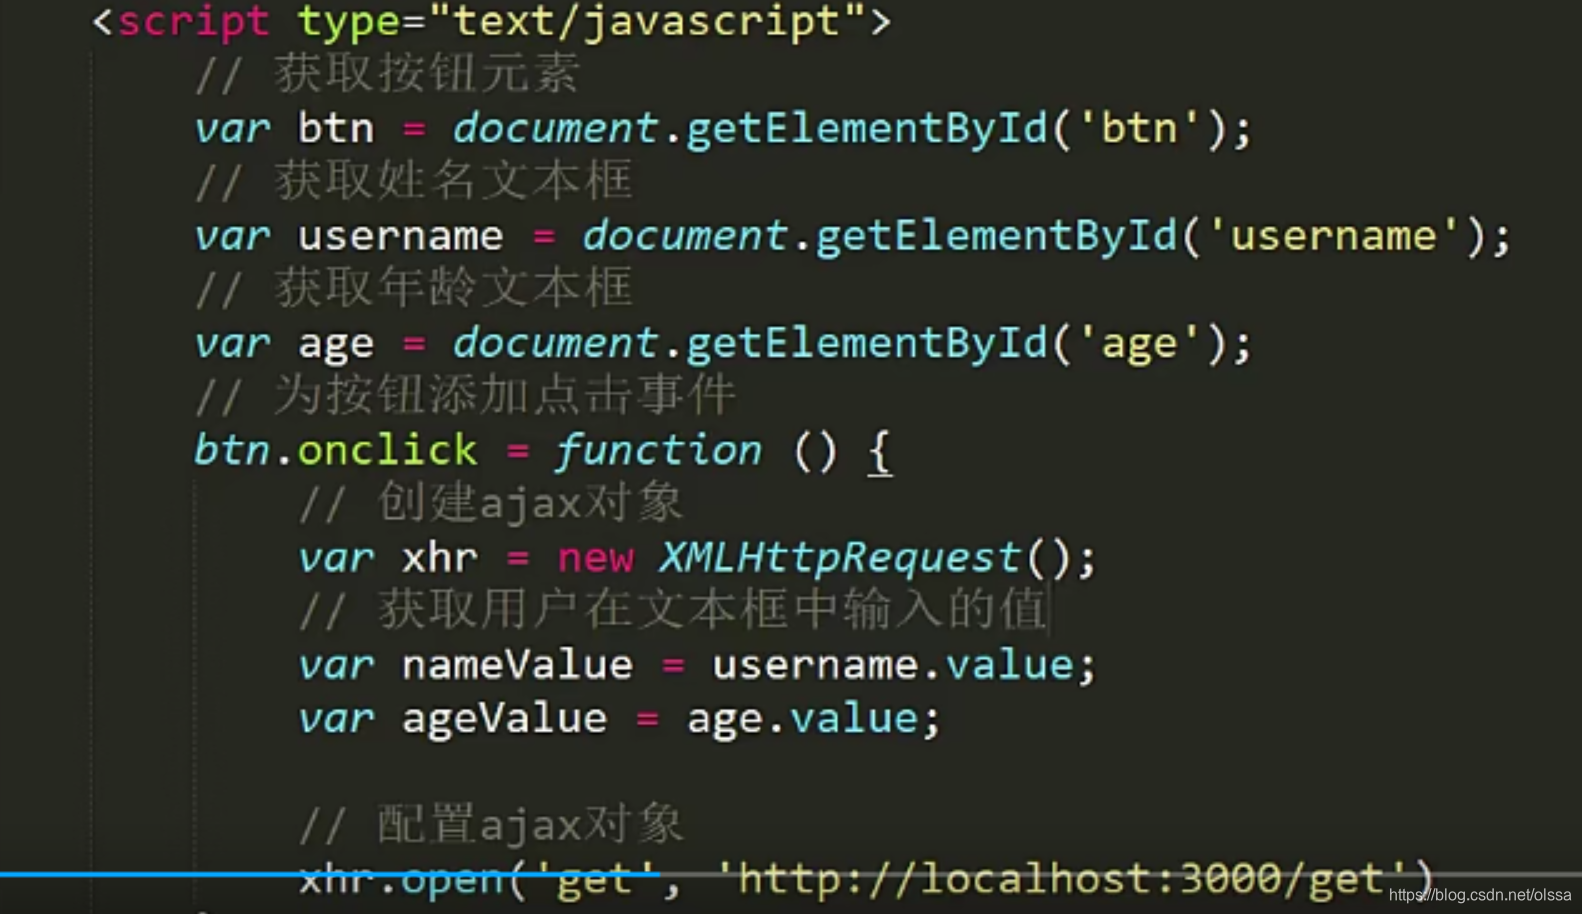Click the opening script tag line
The height and width of the screenshot is (914, 1582).
tap(491, 21)
